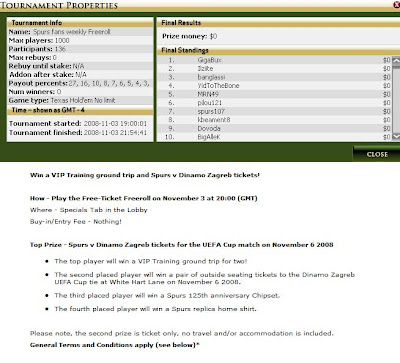Click the tournament name Spurs fans weekly Freeroll

coord(71,32)
